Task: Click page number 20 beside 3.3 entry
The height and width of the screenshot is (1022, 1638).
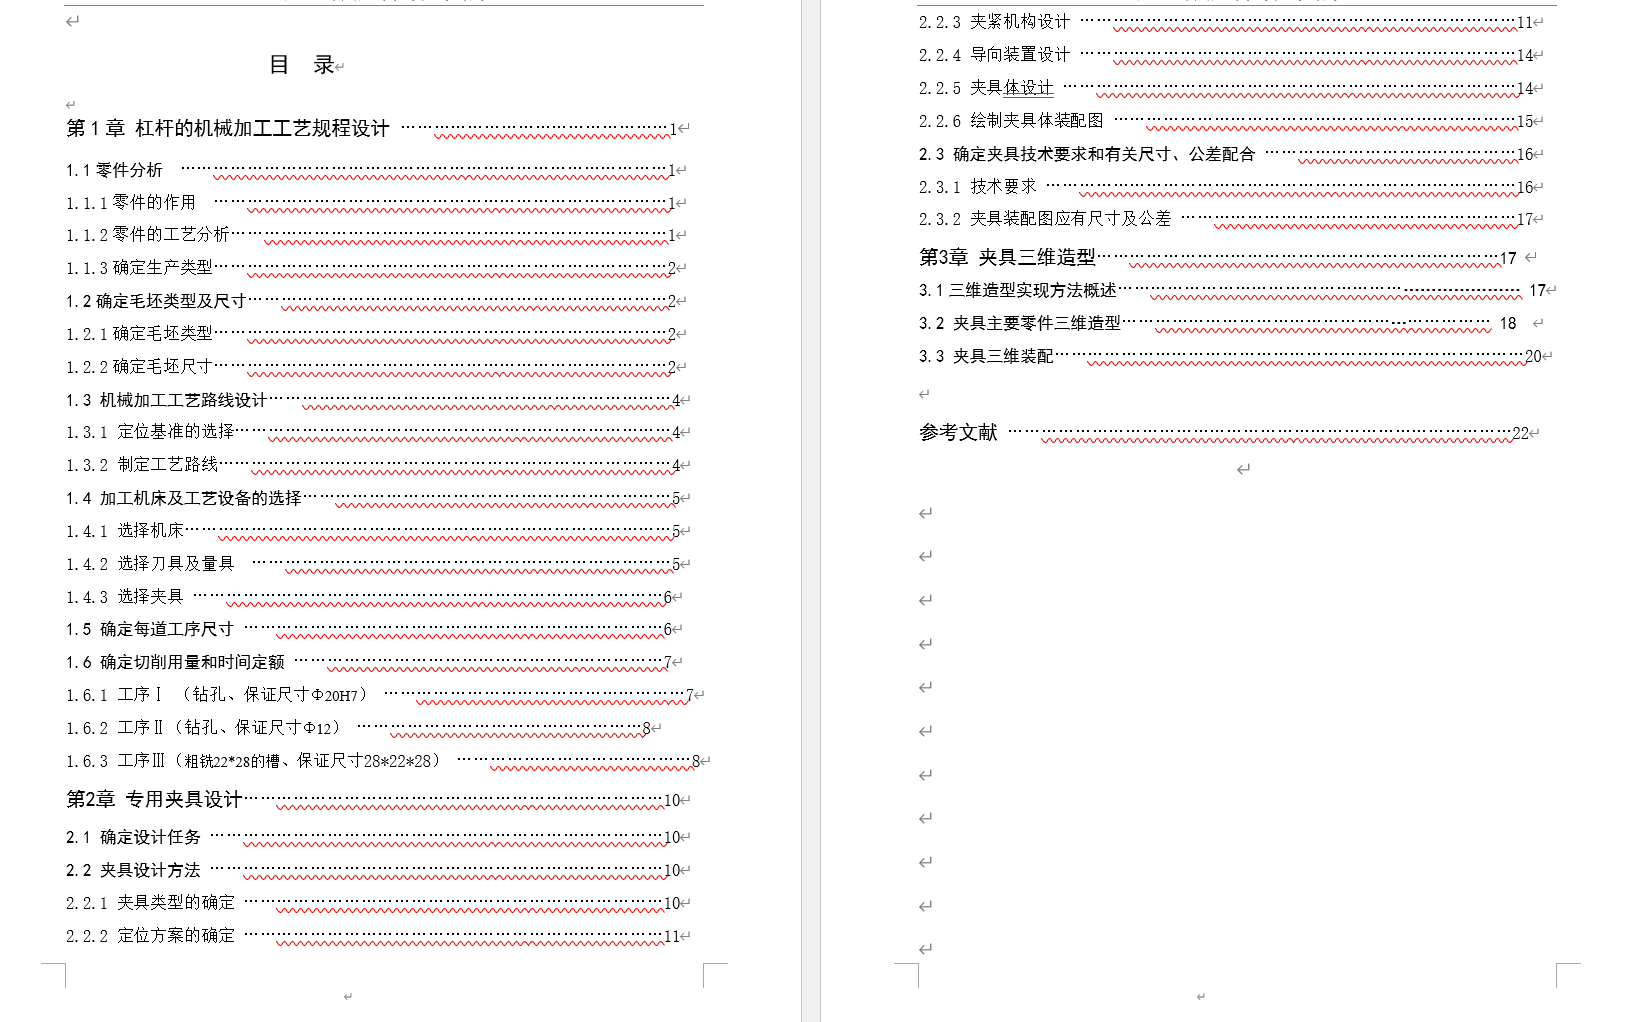Action: (x=1533, y=356)
